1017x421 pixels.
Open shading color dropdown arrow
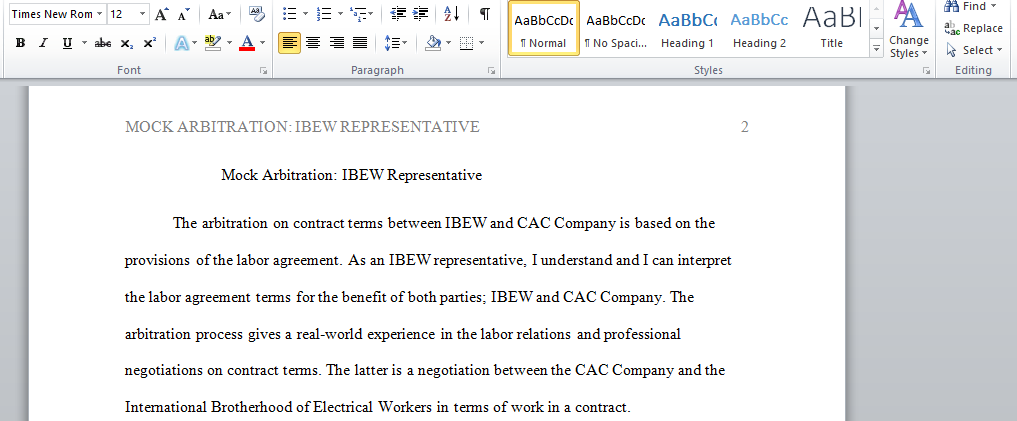pos(448,43)
